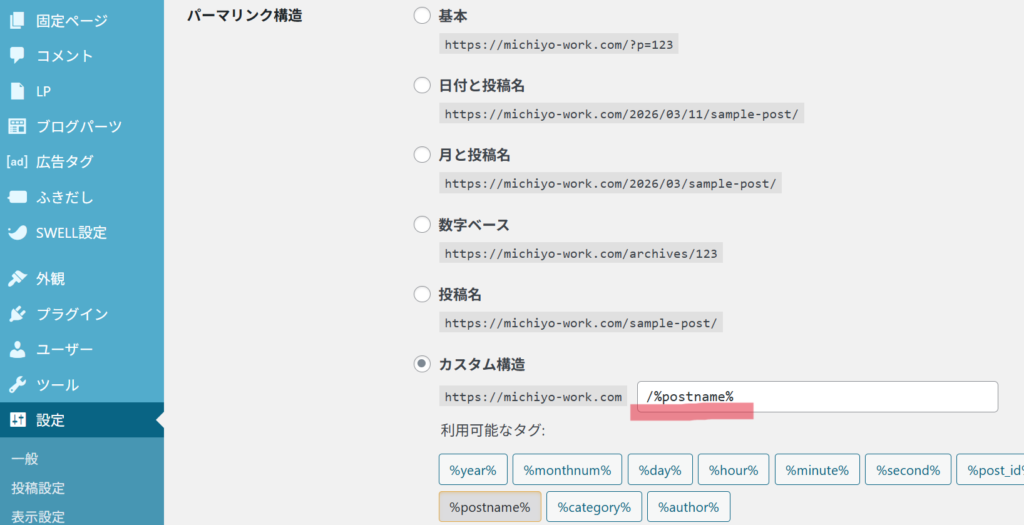Select the 投稿名 radio button
The width and height of the screenshot is (1024, 525).
click(422, 294)
